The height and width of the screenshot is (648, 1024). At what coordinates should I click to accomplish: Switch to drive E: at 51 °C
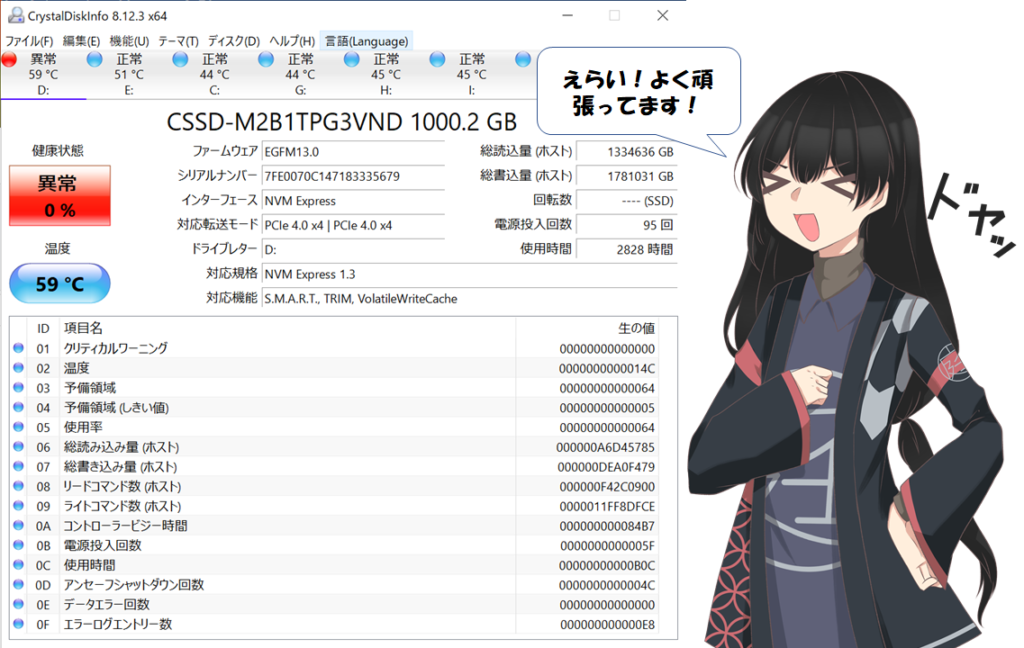[x=129, y=74]
